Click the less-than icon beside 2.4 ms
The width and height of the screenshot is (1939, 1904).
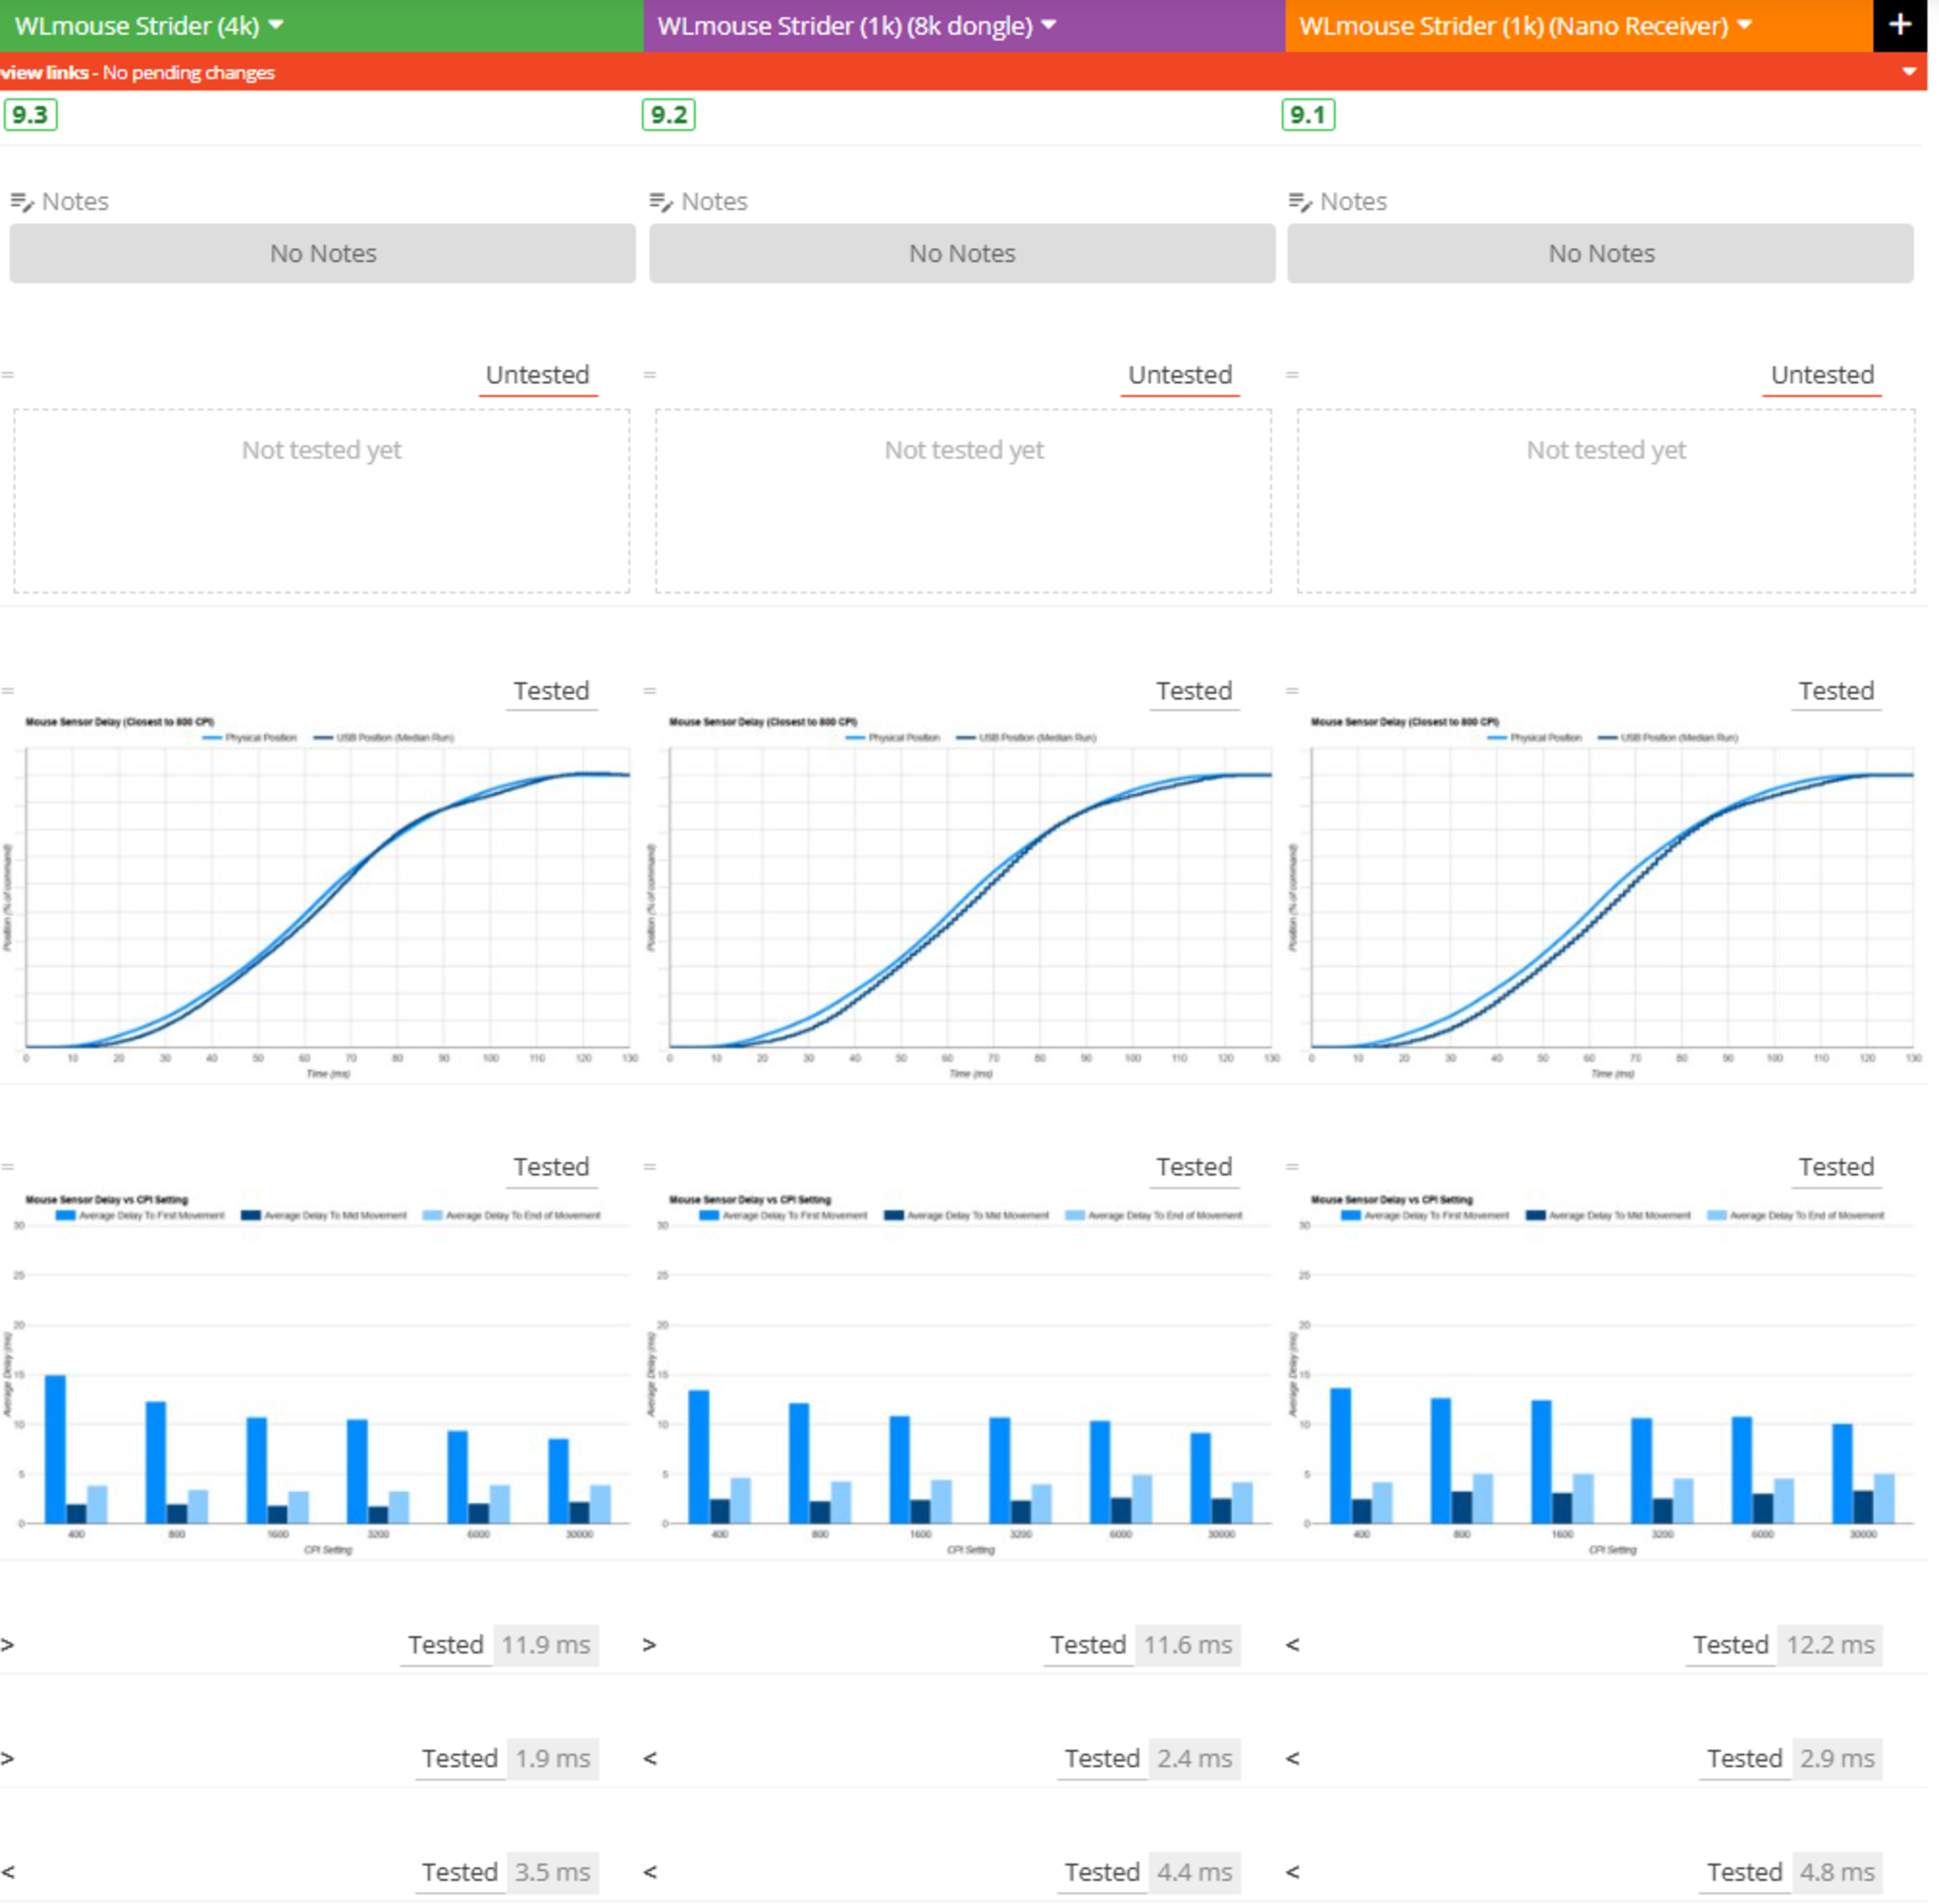[650, 1758]
